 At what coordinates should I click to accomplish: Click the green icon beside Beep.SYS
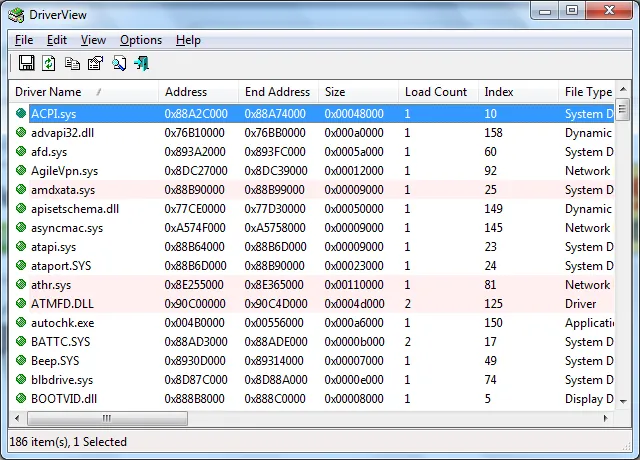click(x=21, y=360)
